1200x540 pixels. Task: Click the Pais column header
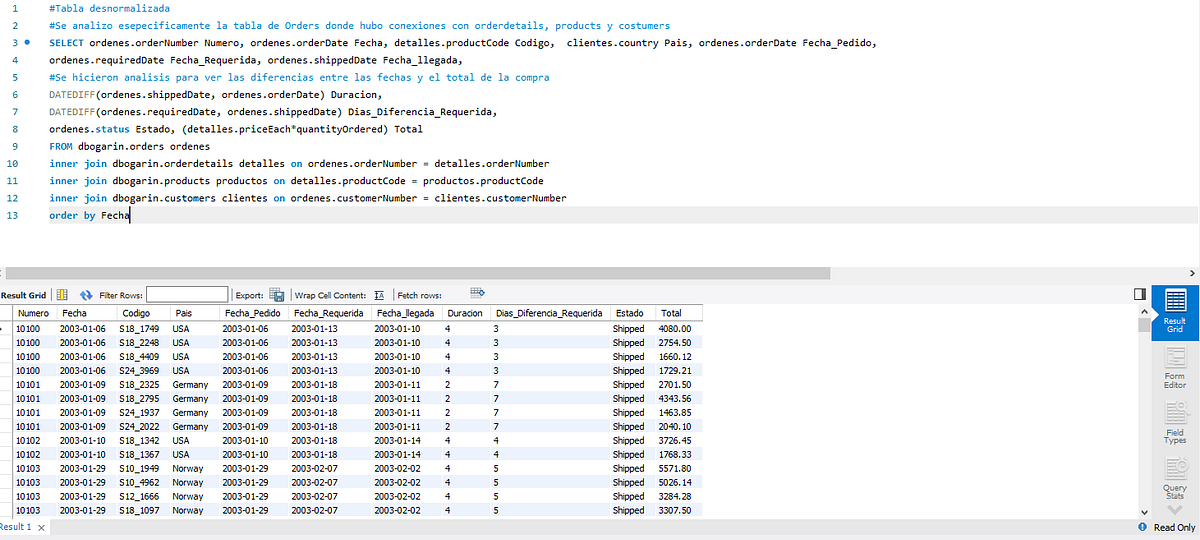(195, 313)
